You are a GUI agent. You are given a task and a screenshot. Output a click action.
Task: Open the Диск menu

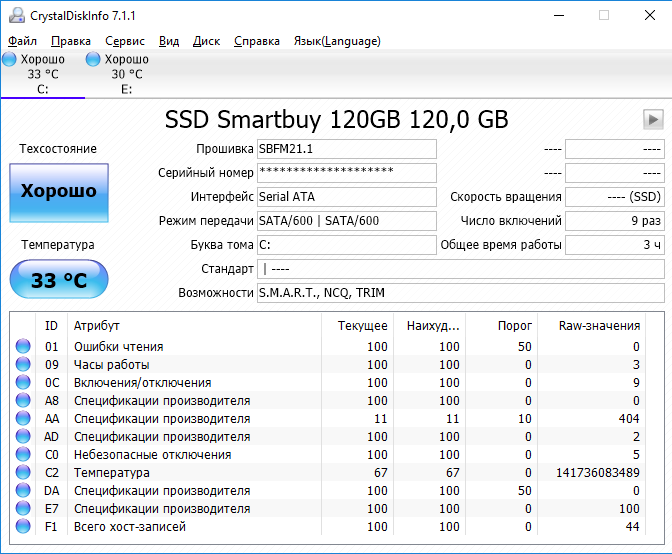pyautogui.click(x=207, y=41)
